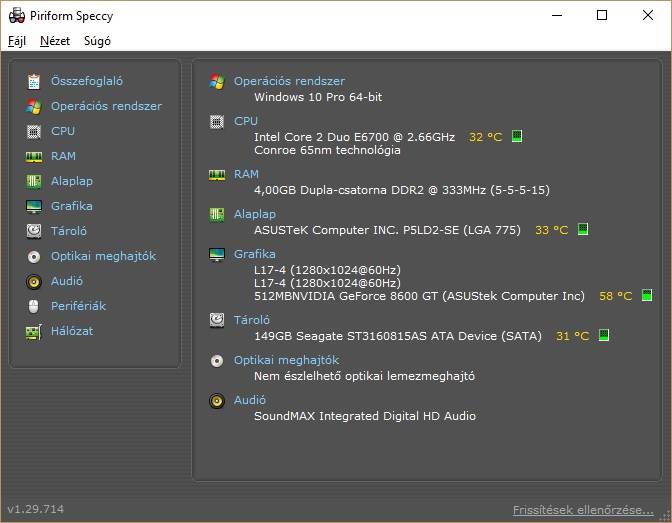Click the disc icon beside Optikai meghajtók heading
This screenshot has height=523, width=672.
(x=217, y=361)
